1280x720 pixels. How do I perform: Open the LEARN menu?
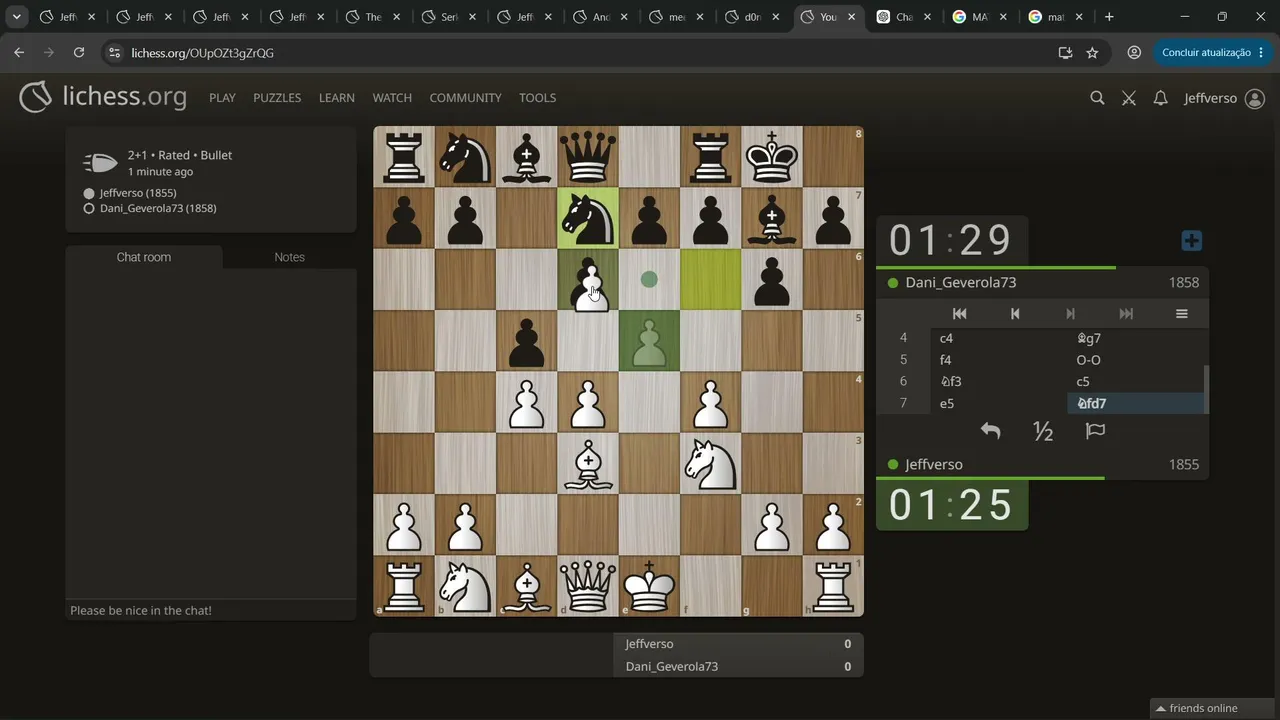pyautogui.click(x=337, y=98)
